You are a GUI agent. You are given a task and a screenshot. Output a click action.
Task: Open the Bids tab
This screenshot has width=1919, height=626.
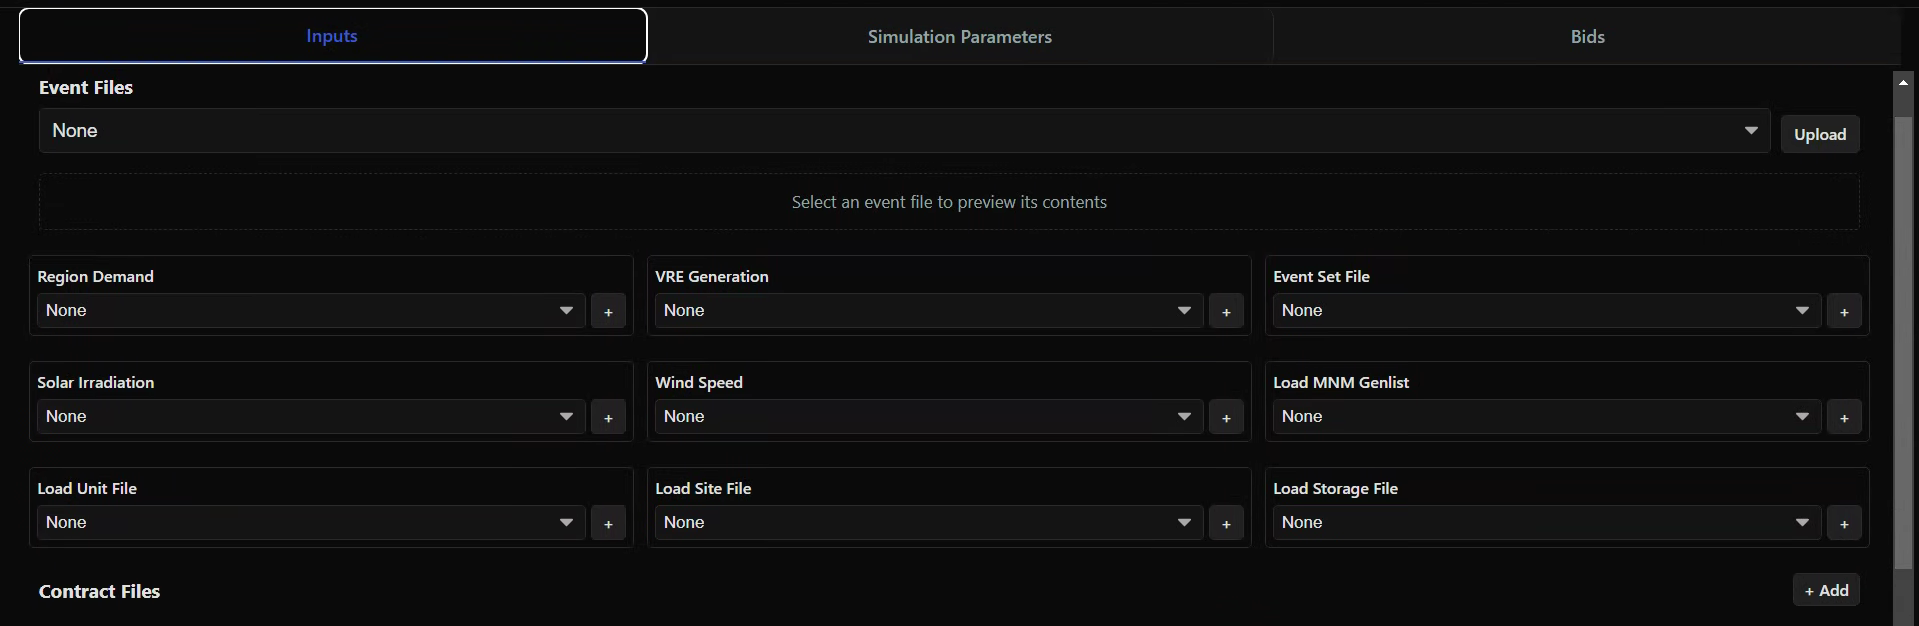coord(1587,37)
